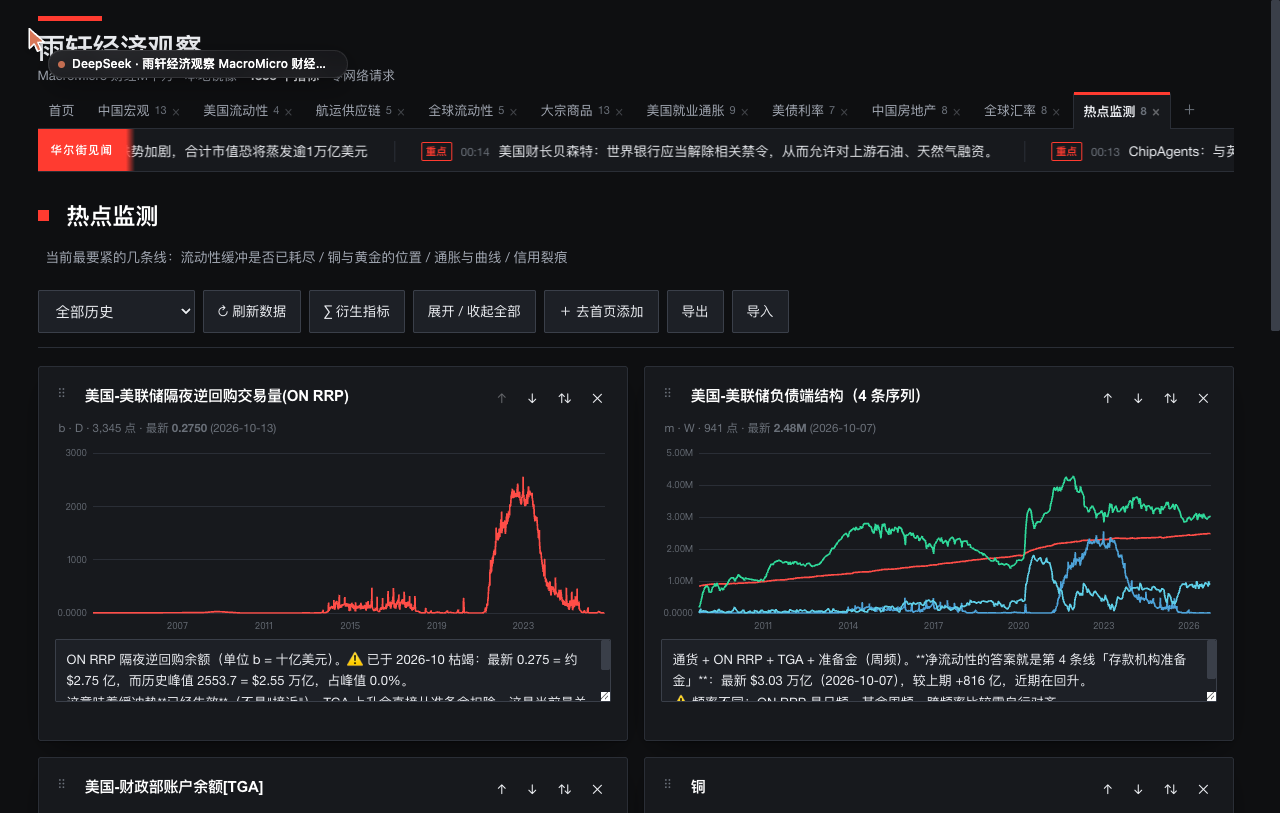Move the ON RRP card down
The width and height of the screenshot is (1280, 813).
click(x=532, y=398)
